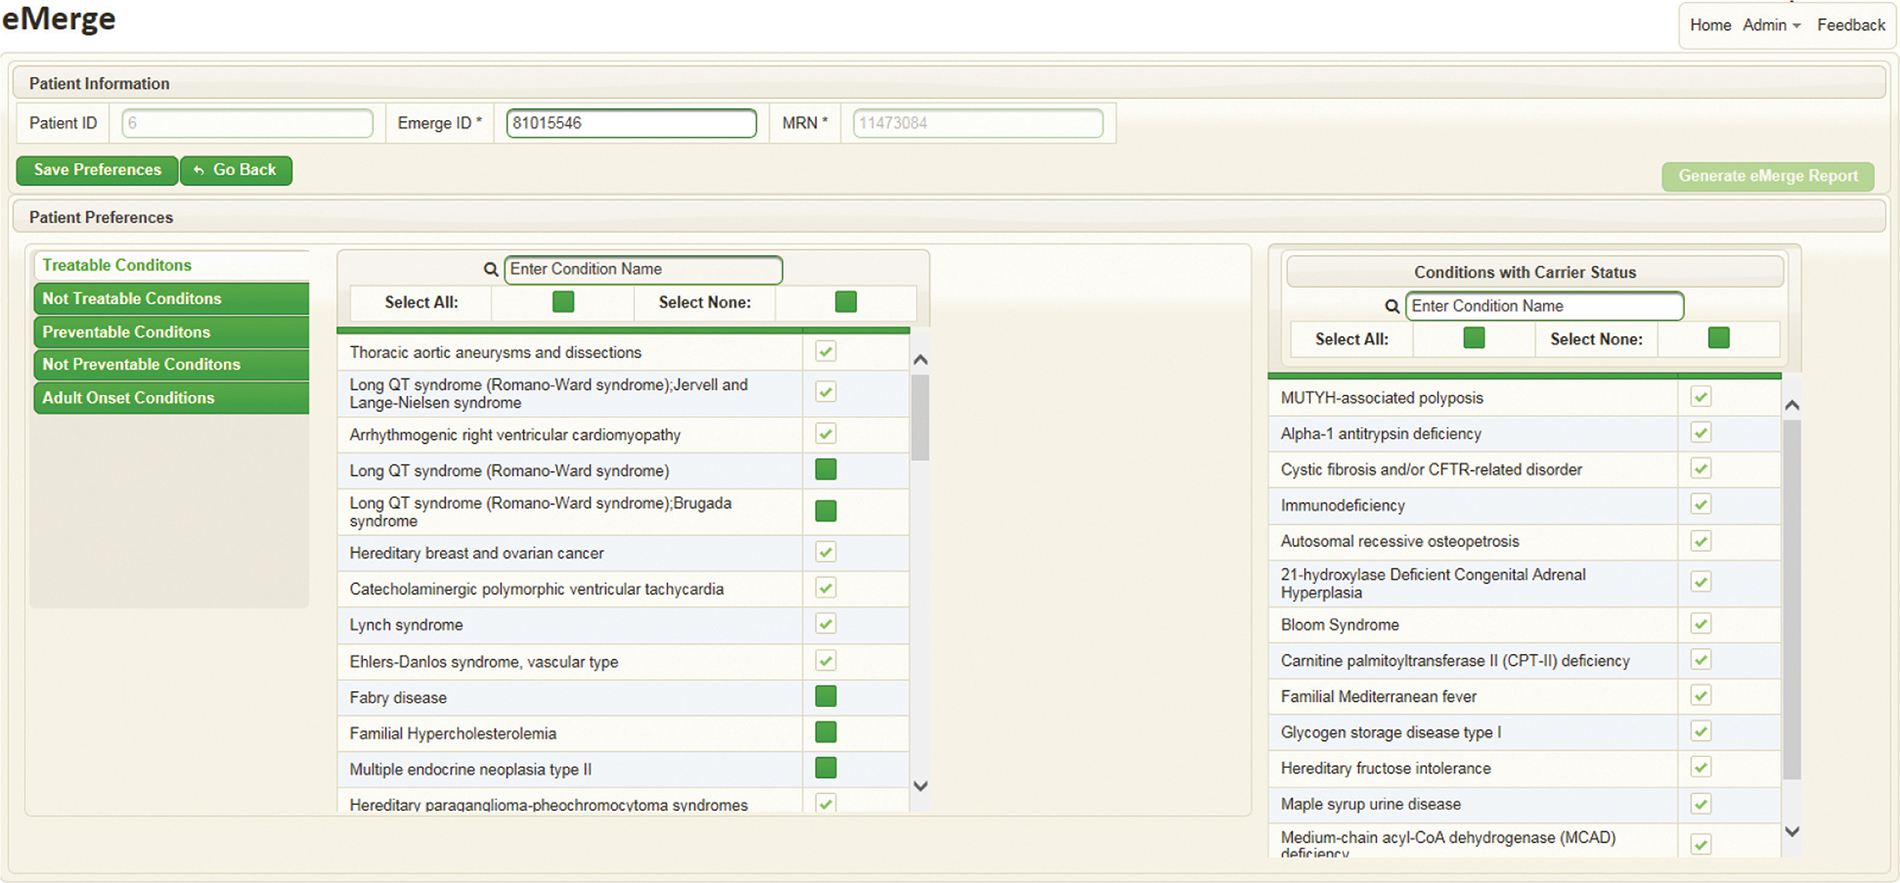Click the Select None green box for treatable conditions
This screenshot has height=883, width=1900.
(x=846, y=302)
